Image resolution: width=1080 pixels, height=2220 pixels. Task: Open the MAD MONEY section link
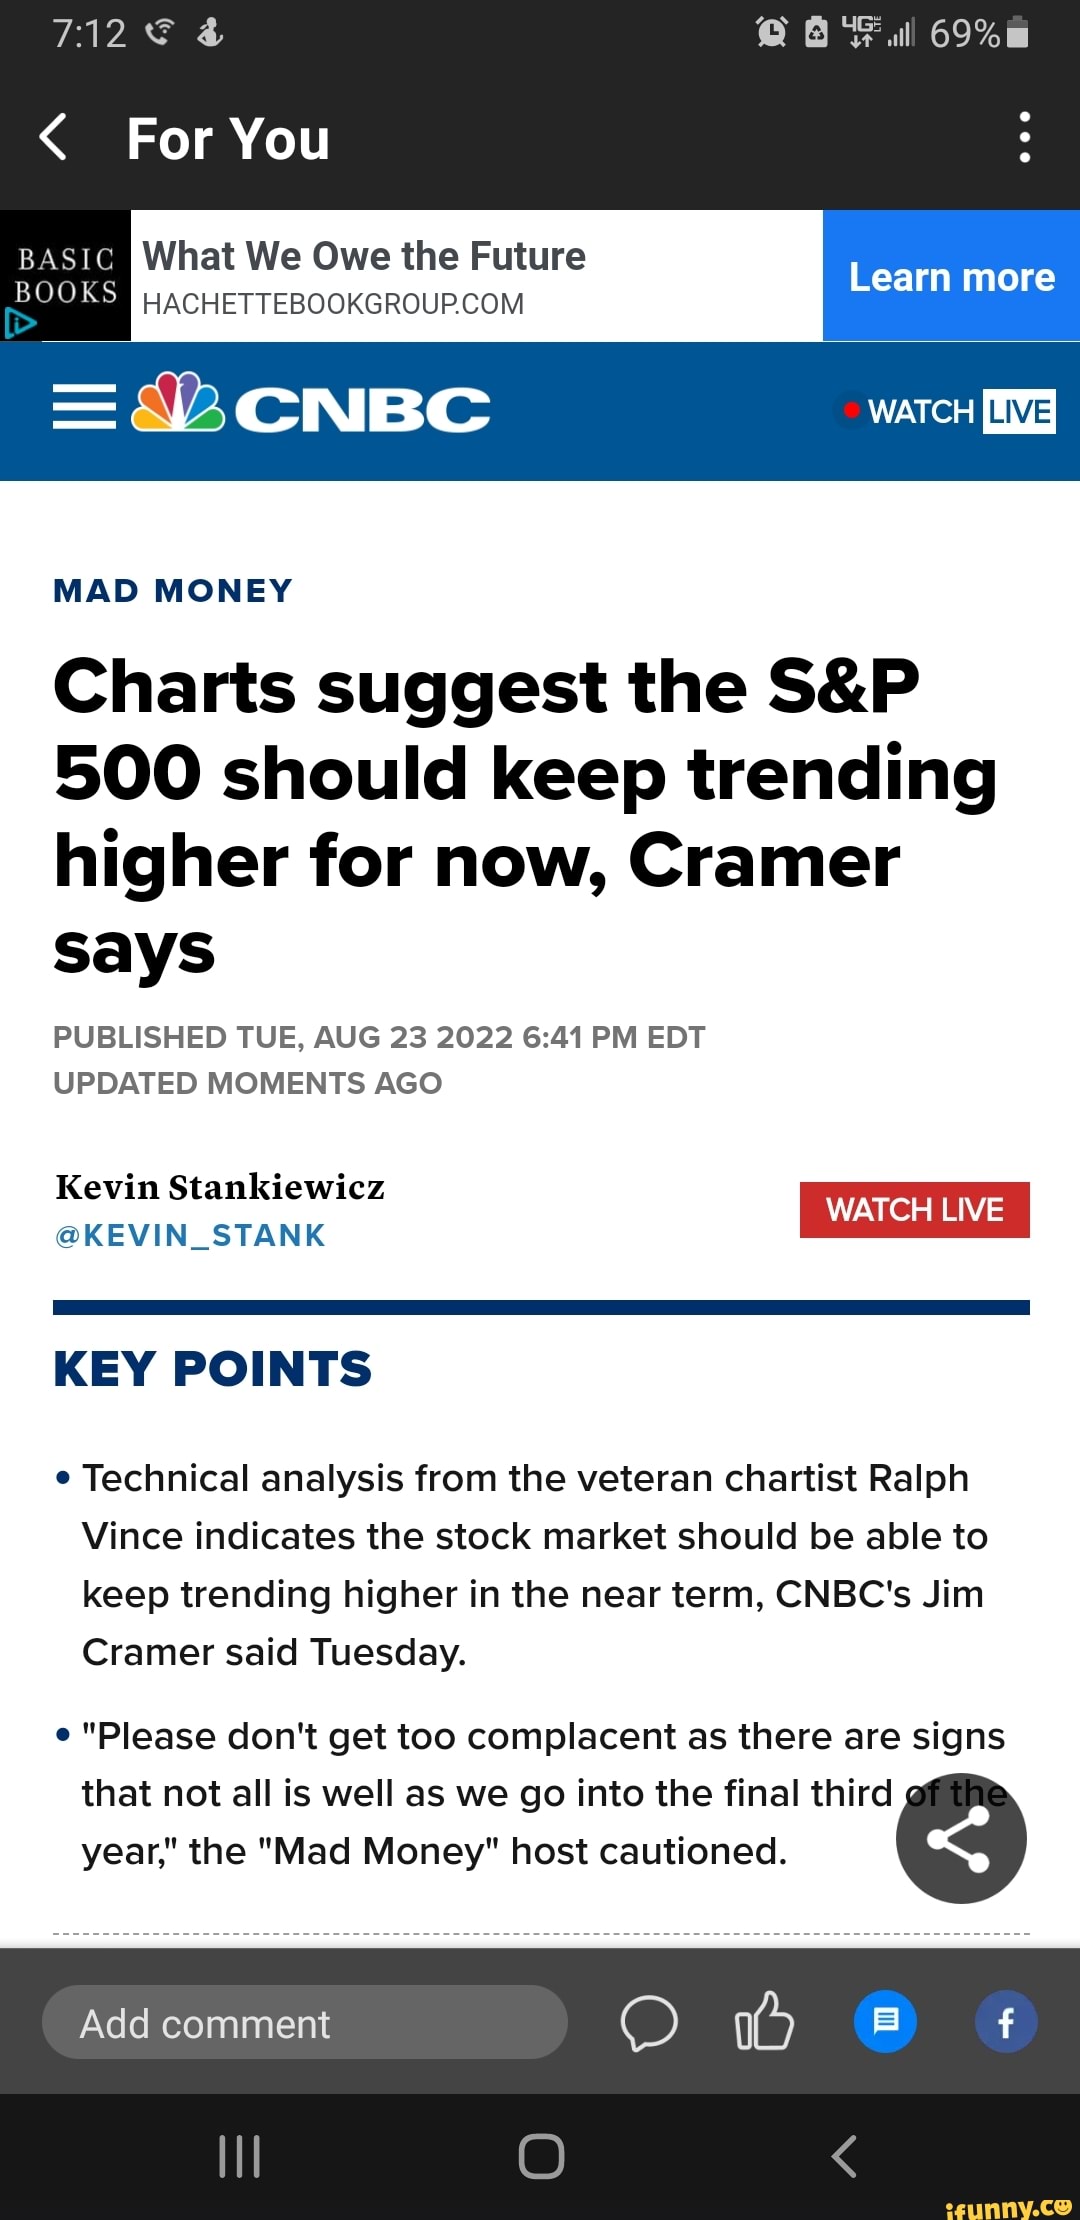coord(173,591)
